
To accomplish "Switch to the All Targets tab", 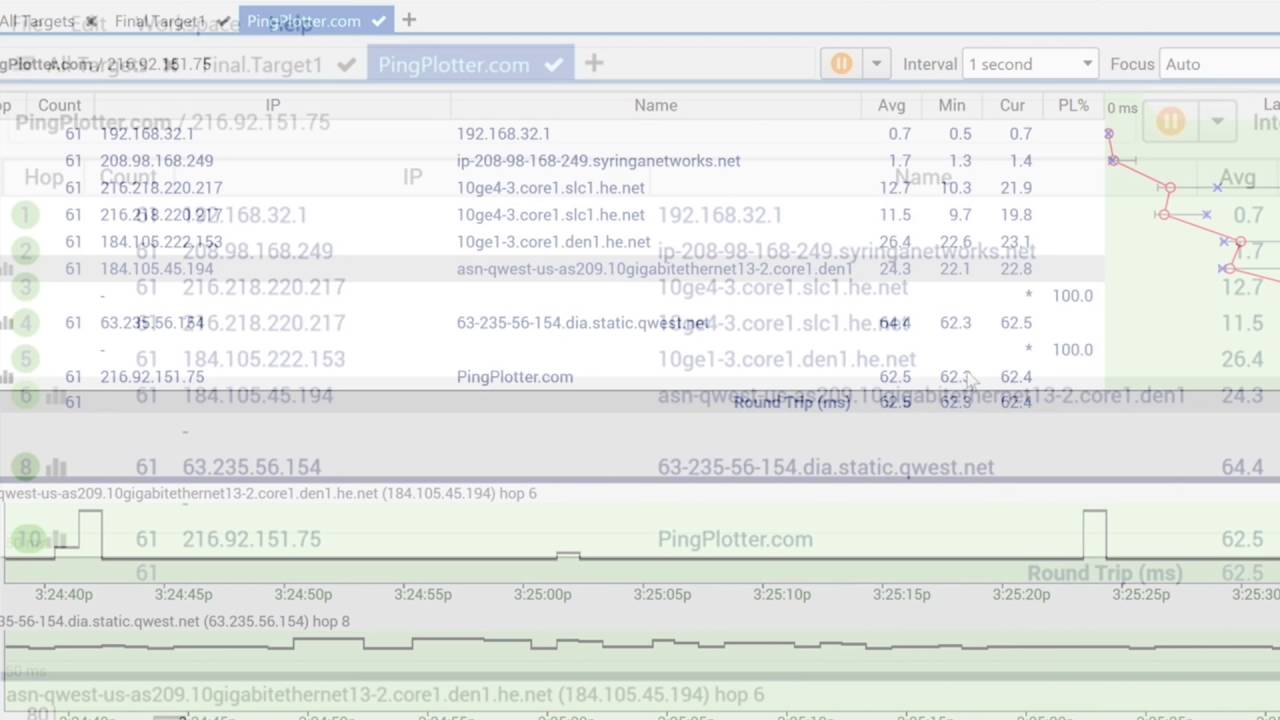I will pos(38,21).
